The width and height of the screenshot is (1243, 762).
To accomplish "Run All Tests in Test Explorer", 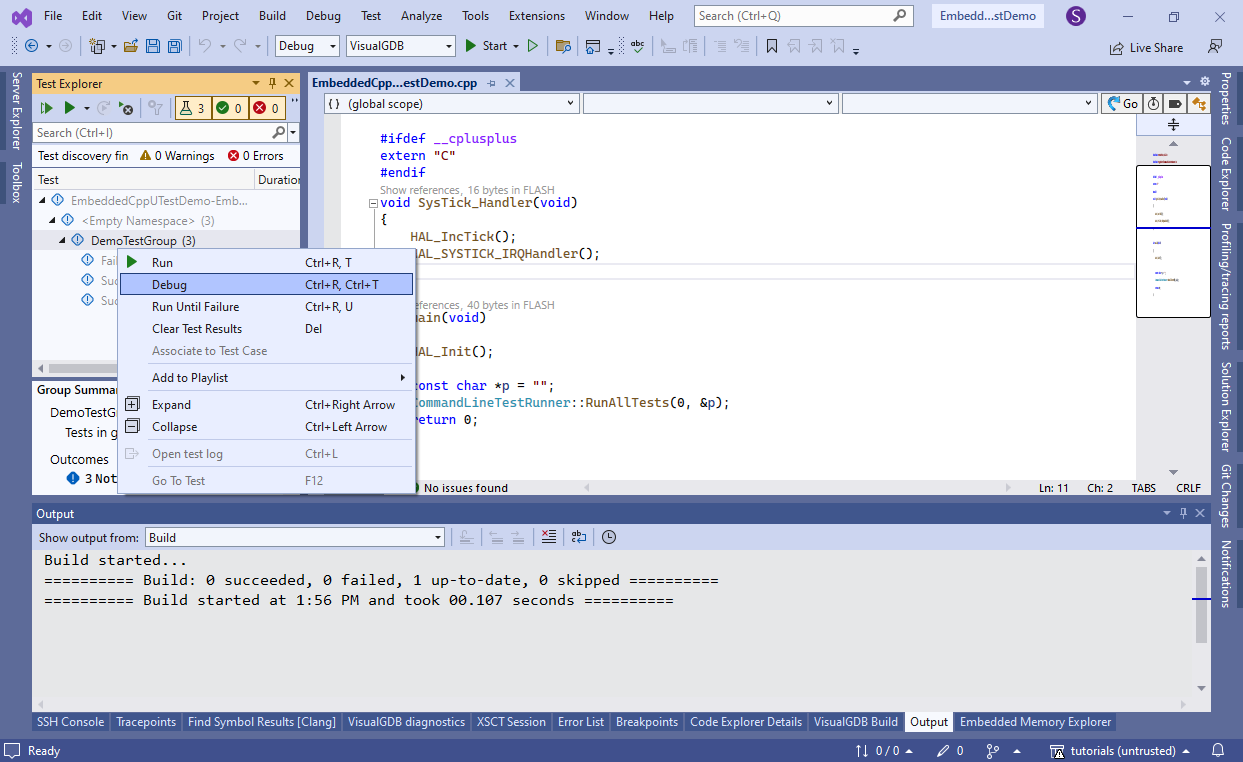I will 46,108.
